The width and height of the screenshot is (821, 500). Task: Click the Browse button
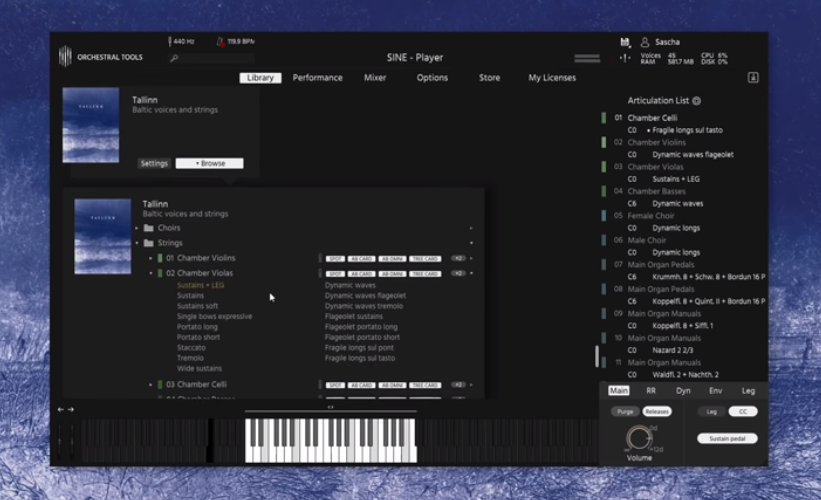(209, 163)
